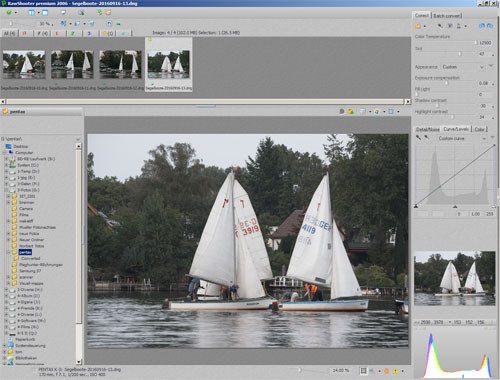Viewport: 500px width, 380px height.
Task: Click the green check icon in top toolbar
Action: tap(9, 12)
